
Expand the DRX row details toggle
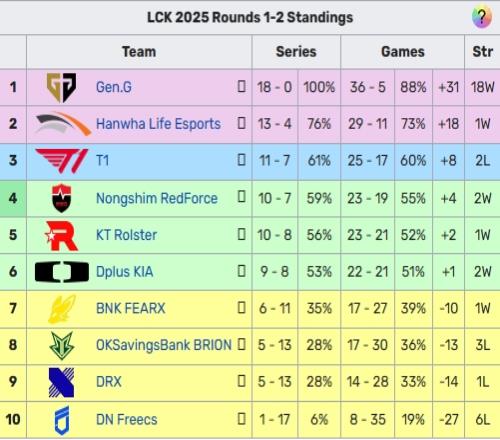pos(241,381)
